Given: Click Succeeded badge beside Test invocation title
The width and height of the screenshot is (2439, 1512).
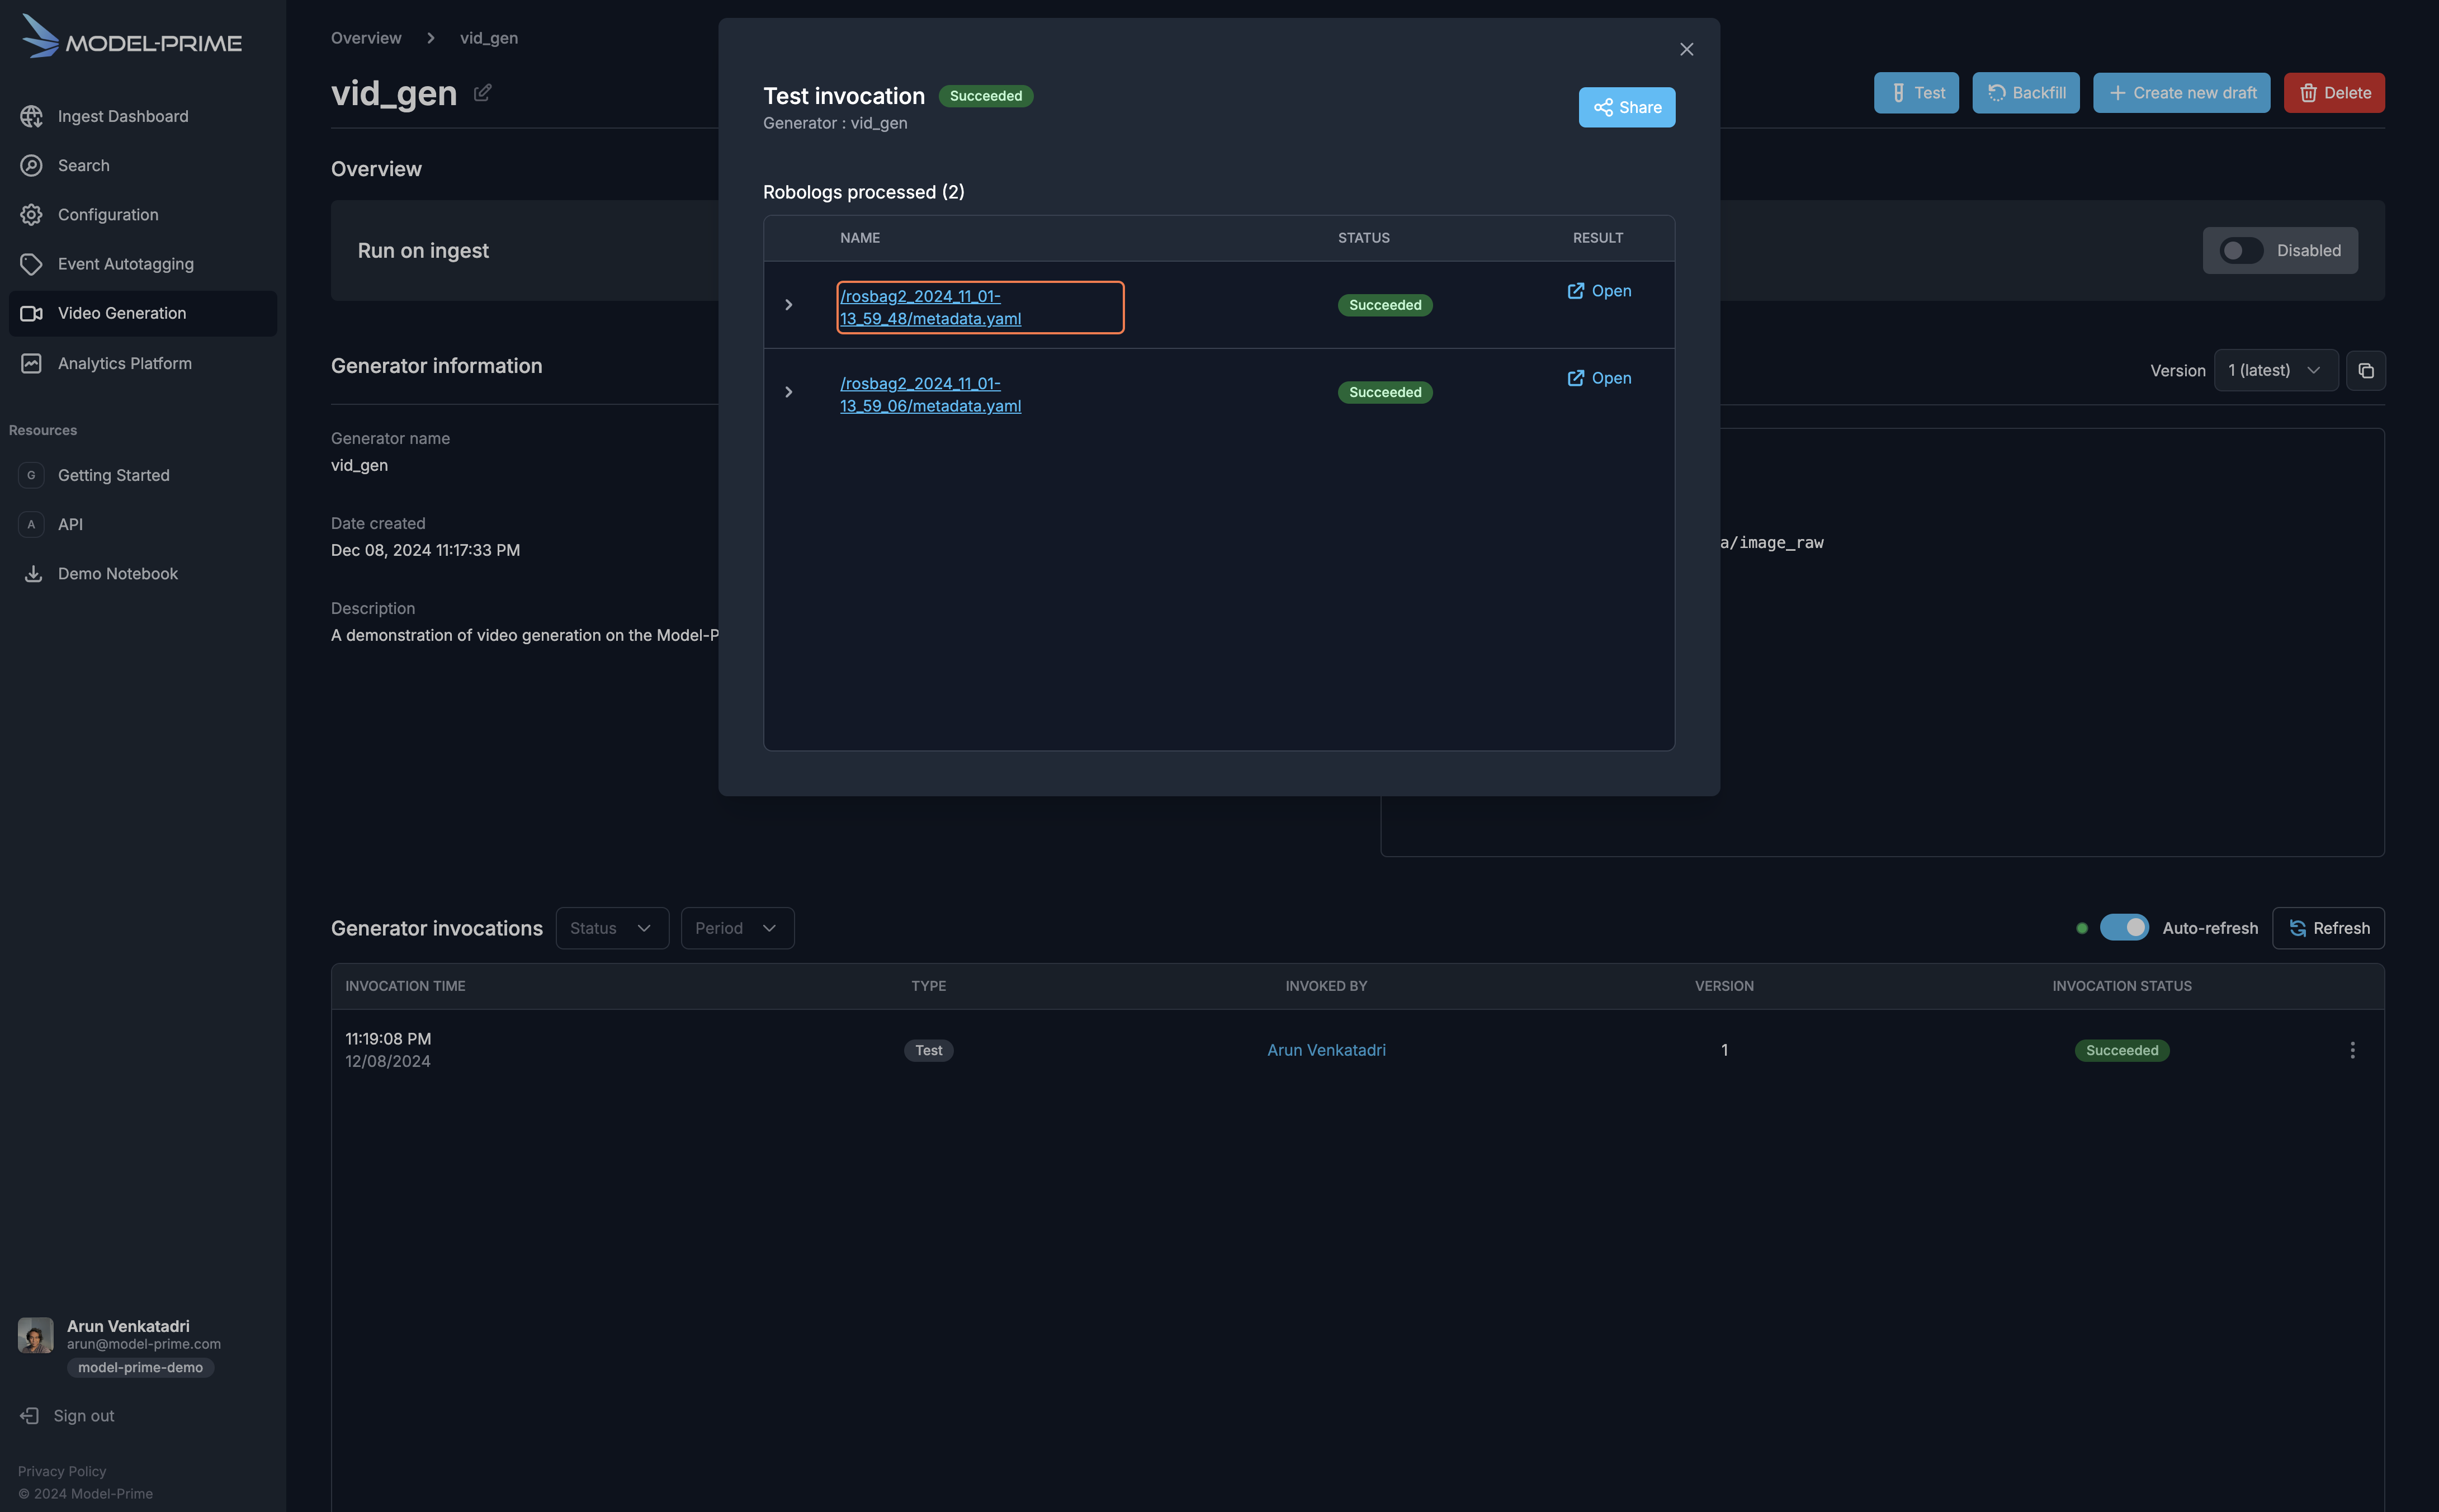Looking at the screenshot, I should tap(985, 96).
